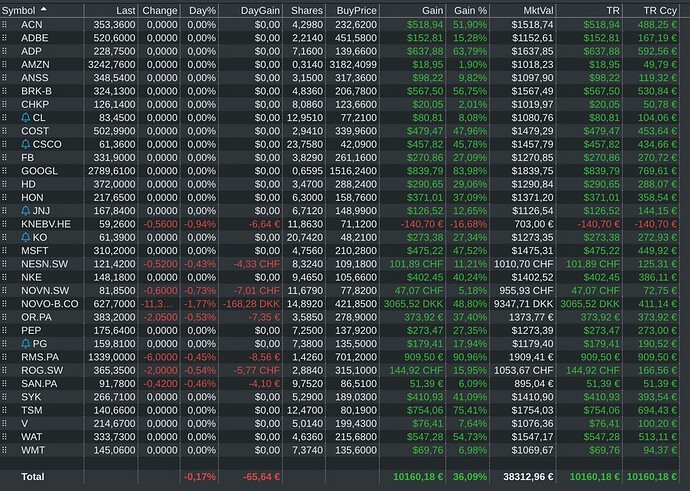Click the OR.PA change value -2,0500
Screen dimensions: 690x491
(161, 317)
